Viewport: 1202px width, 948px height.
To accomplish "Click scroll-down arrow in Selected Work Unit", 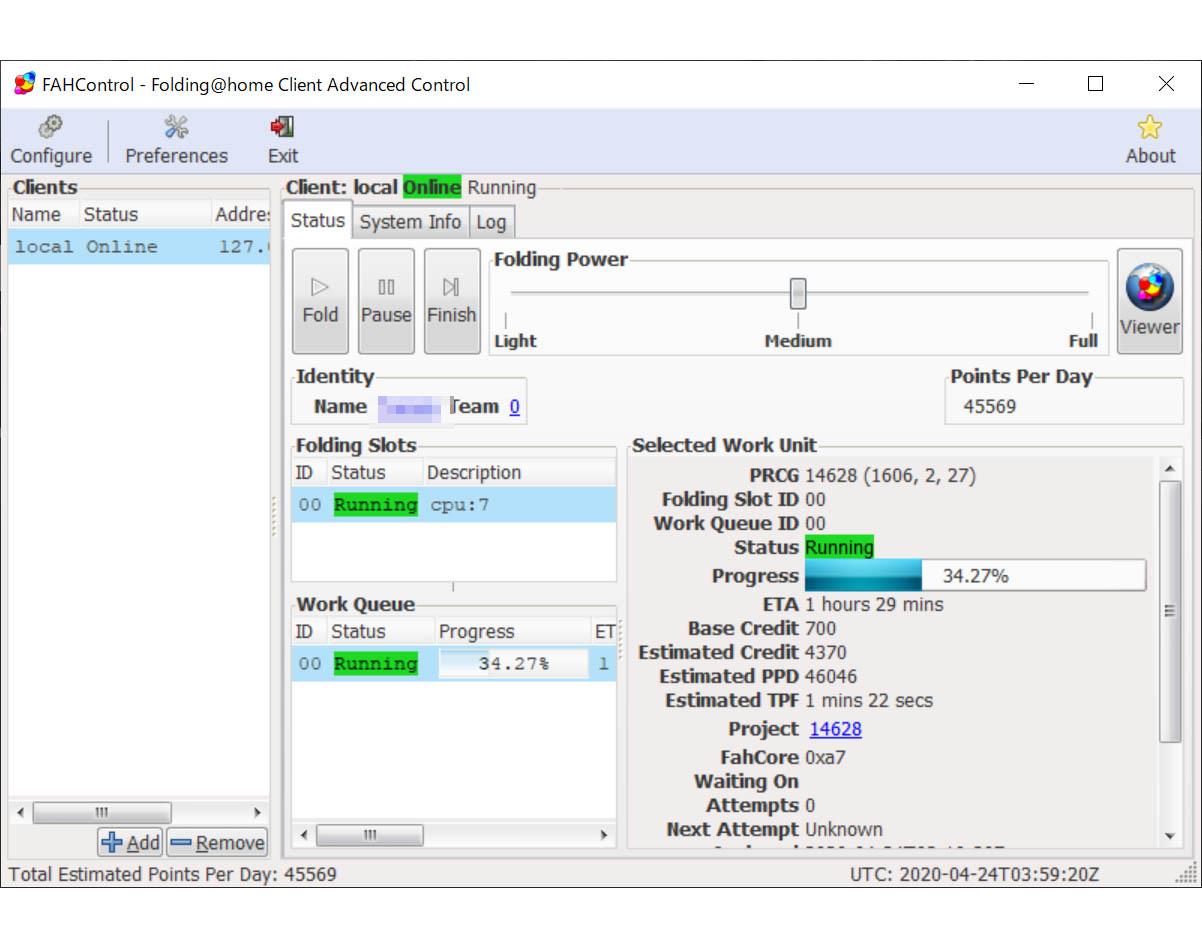I will pos(1170,837).
